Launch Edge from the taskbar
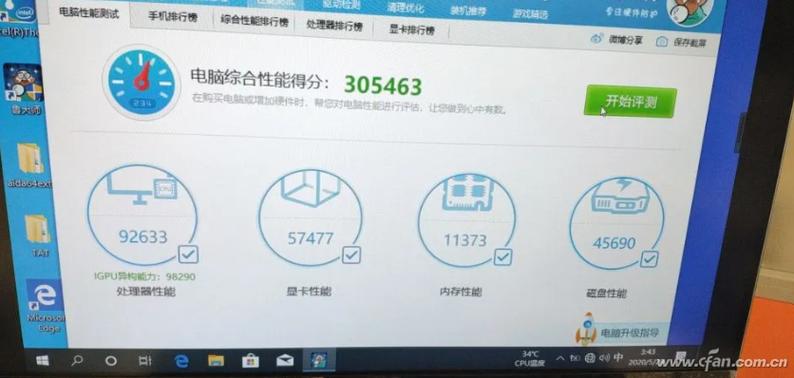This screenshot has height=378, width=794. pos(181,361)
